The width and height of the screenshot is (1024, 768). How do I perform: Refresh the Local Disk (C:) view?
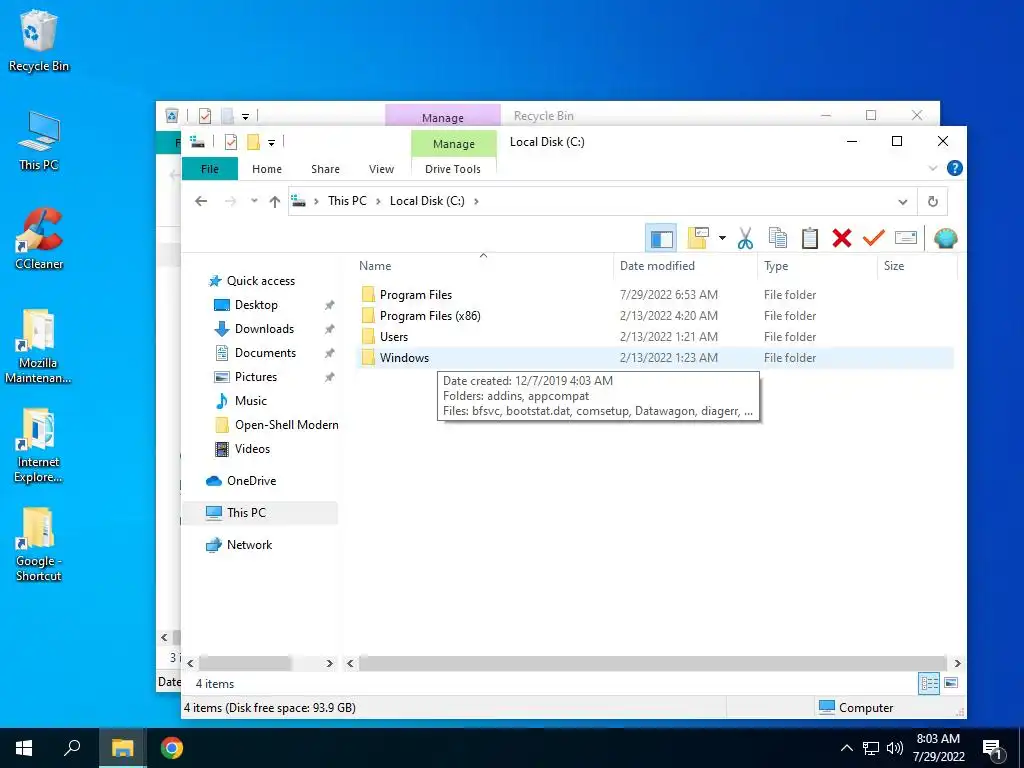933,201
